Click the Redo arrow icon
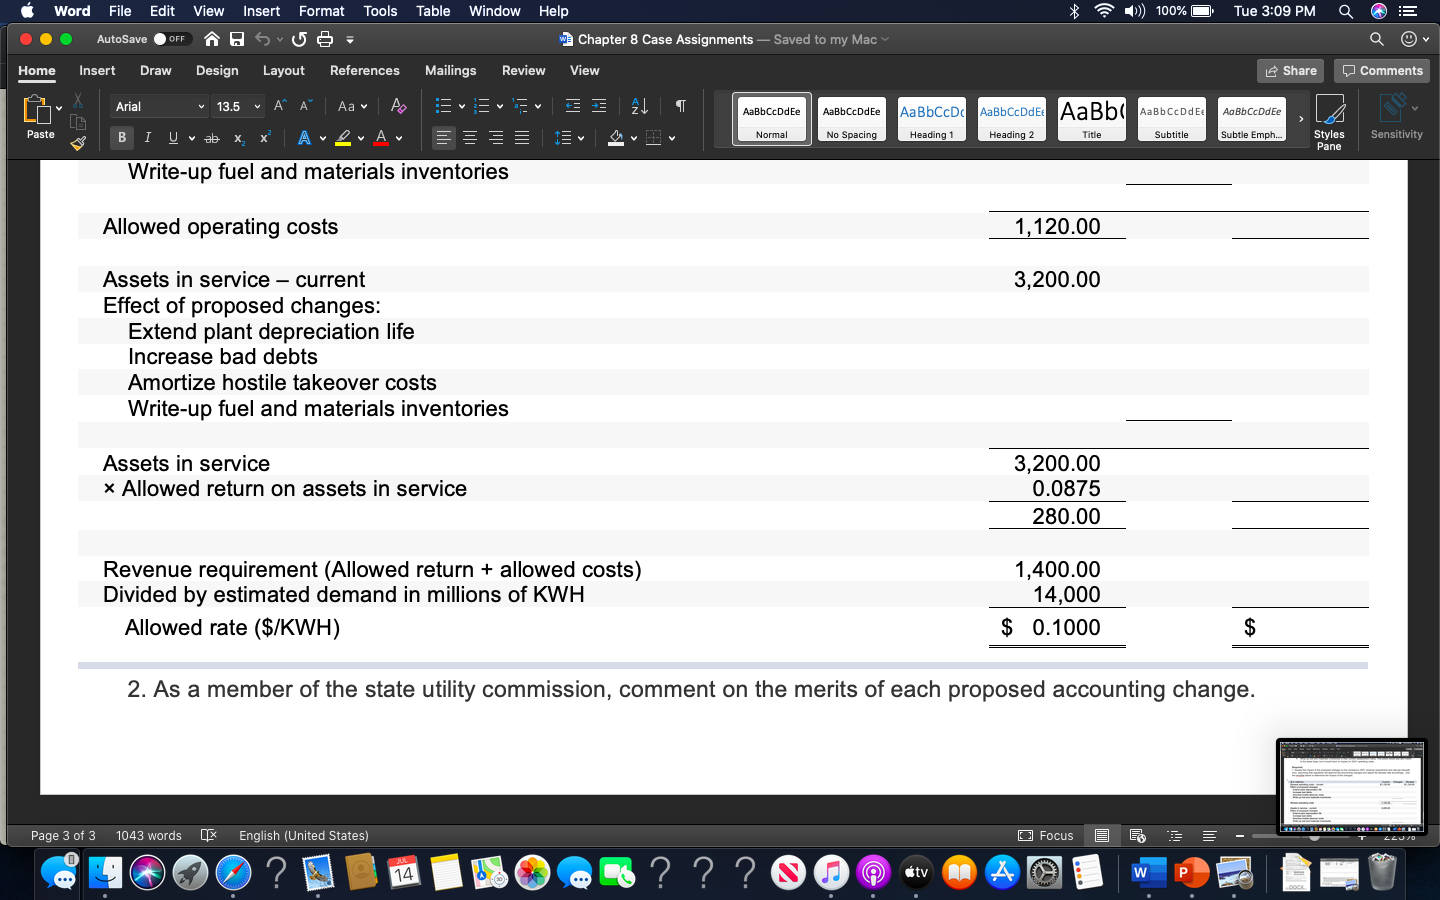1440x900 pixels. pyautogui.click(x=298, y=39)
